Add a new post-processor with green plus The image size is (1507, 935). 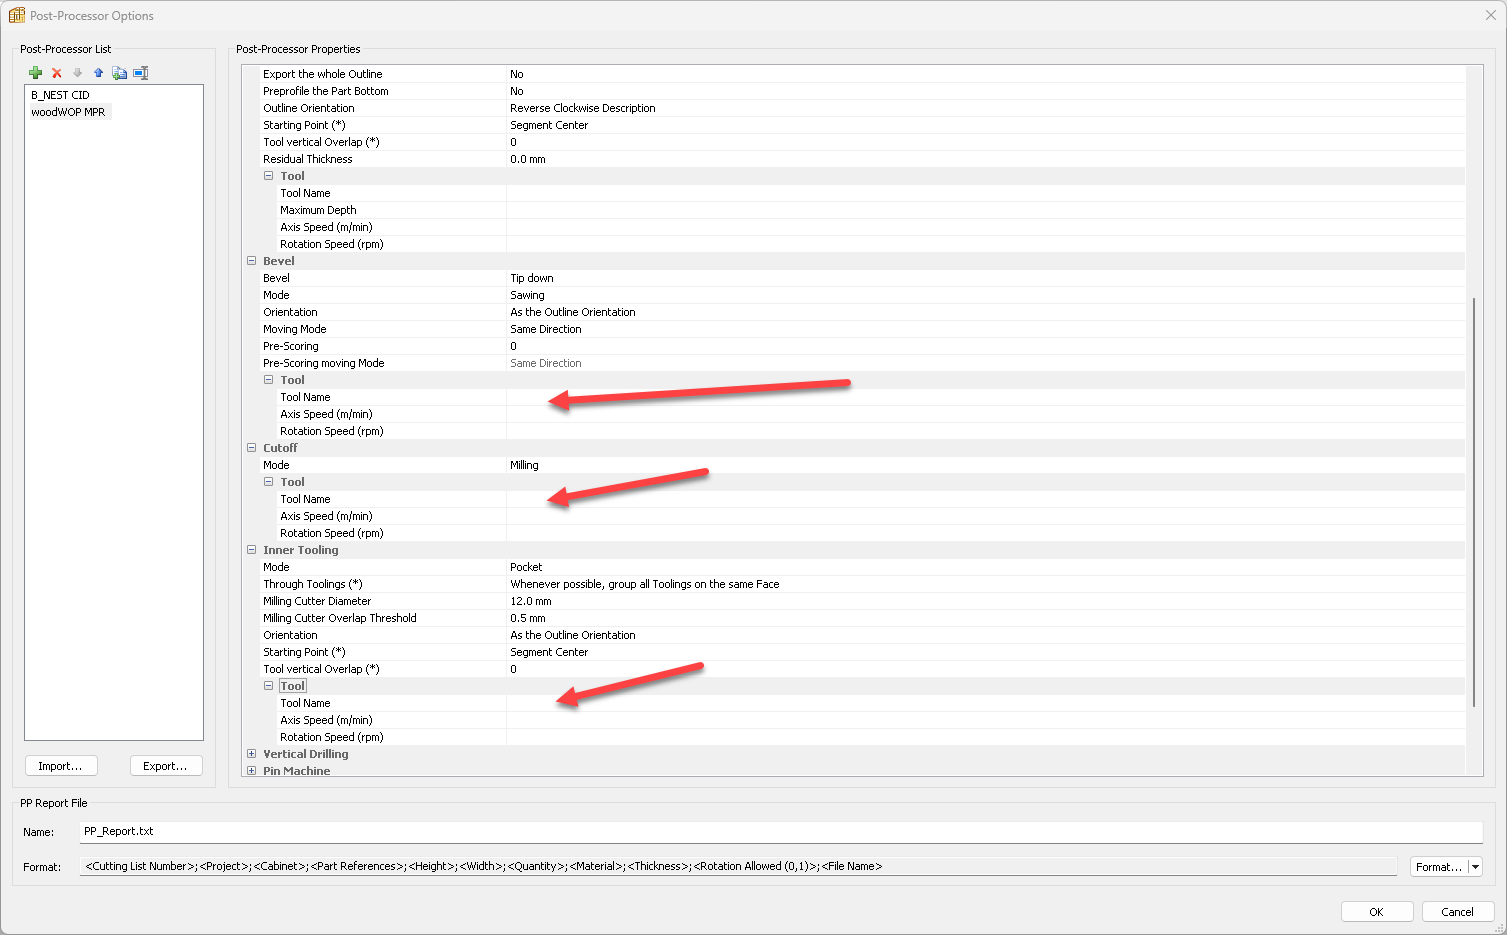[35, 73]
